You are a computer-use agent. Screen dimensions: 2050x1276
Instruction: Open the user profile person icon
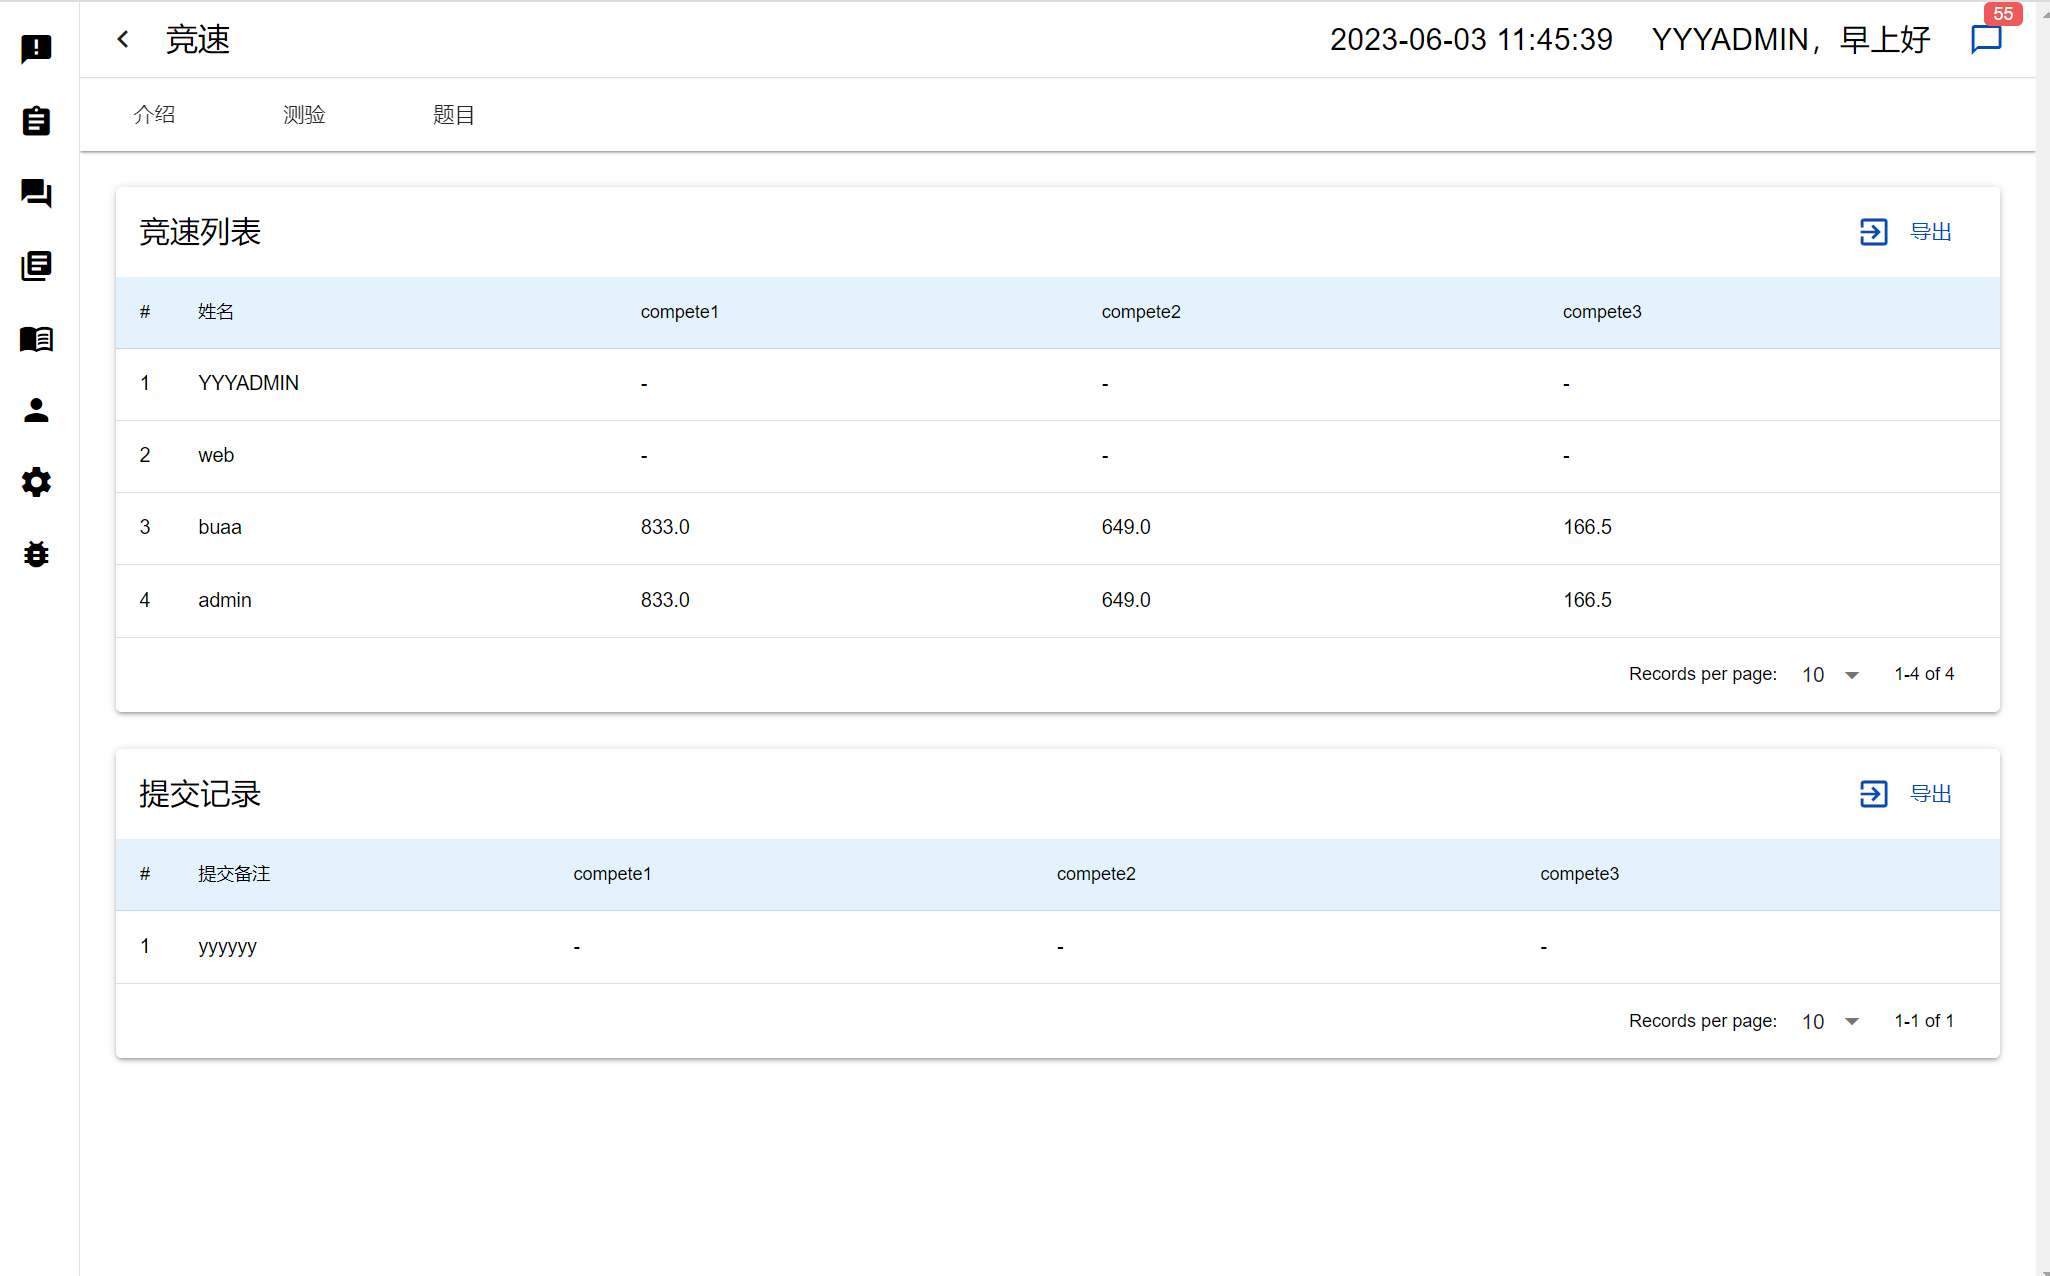[36, 411]
